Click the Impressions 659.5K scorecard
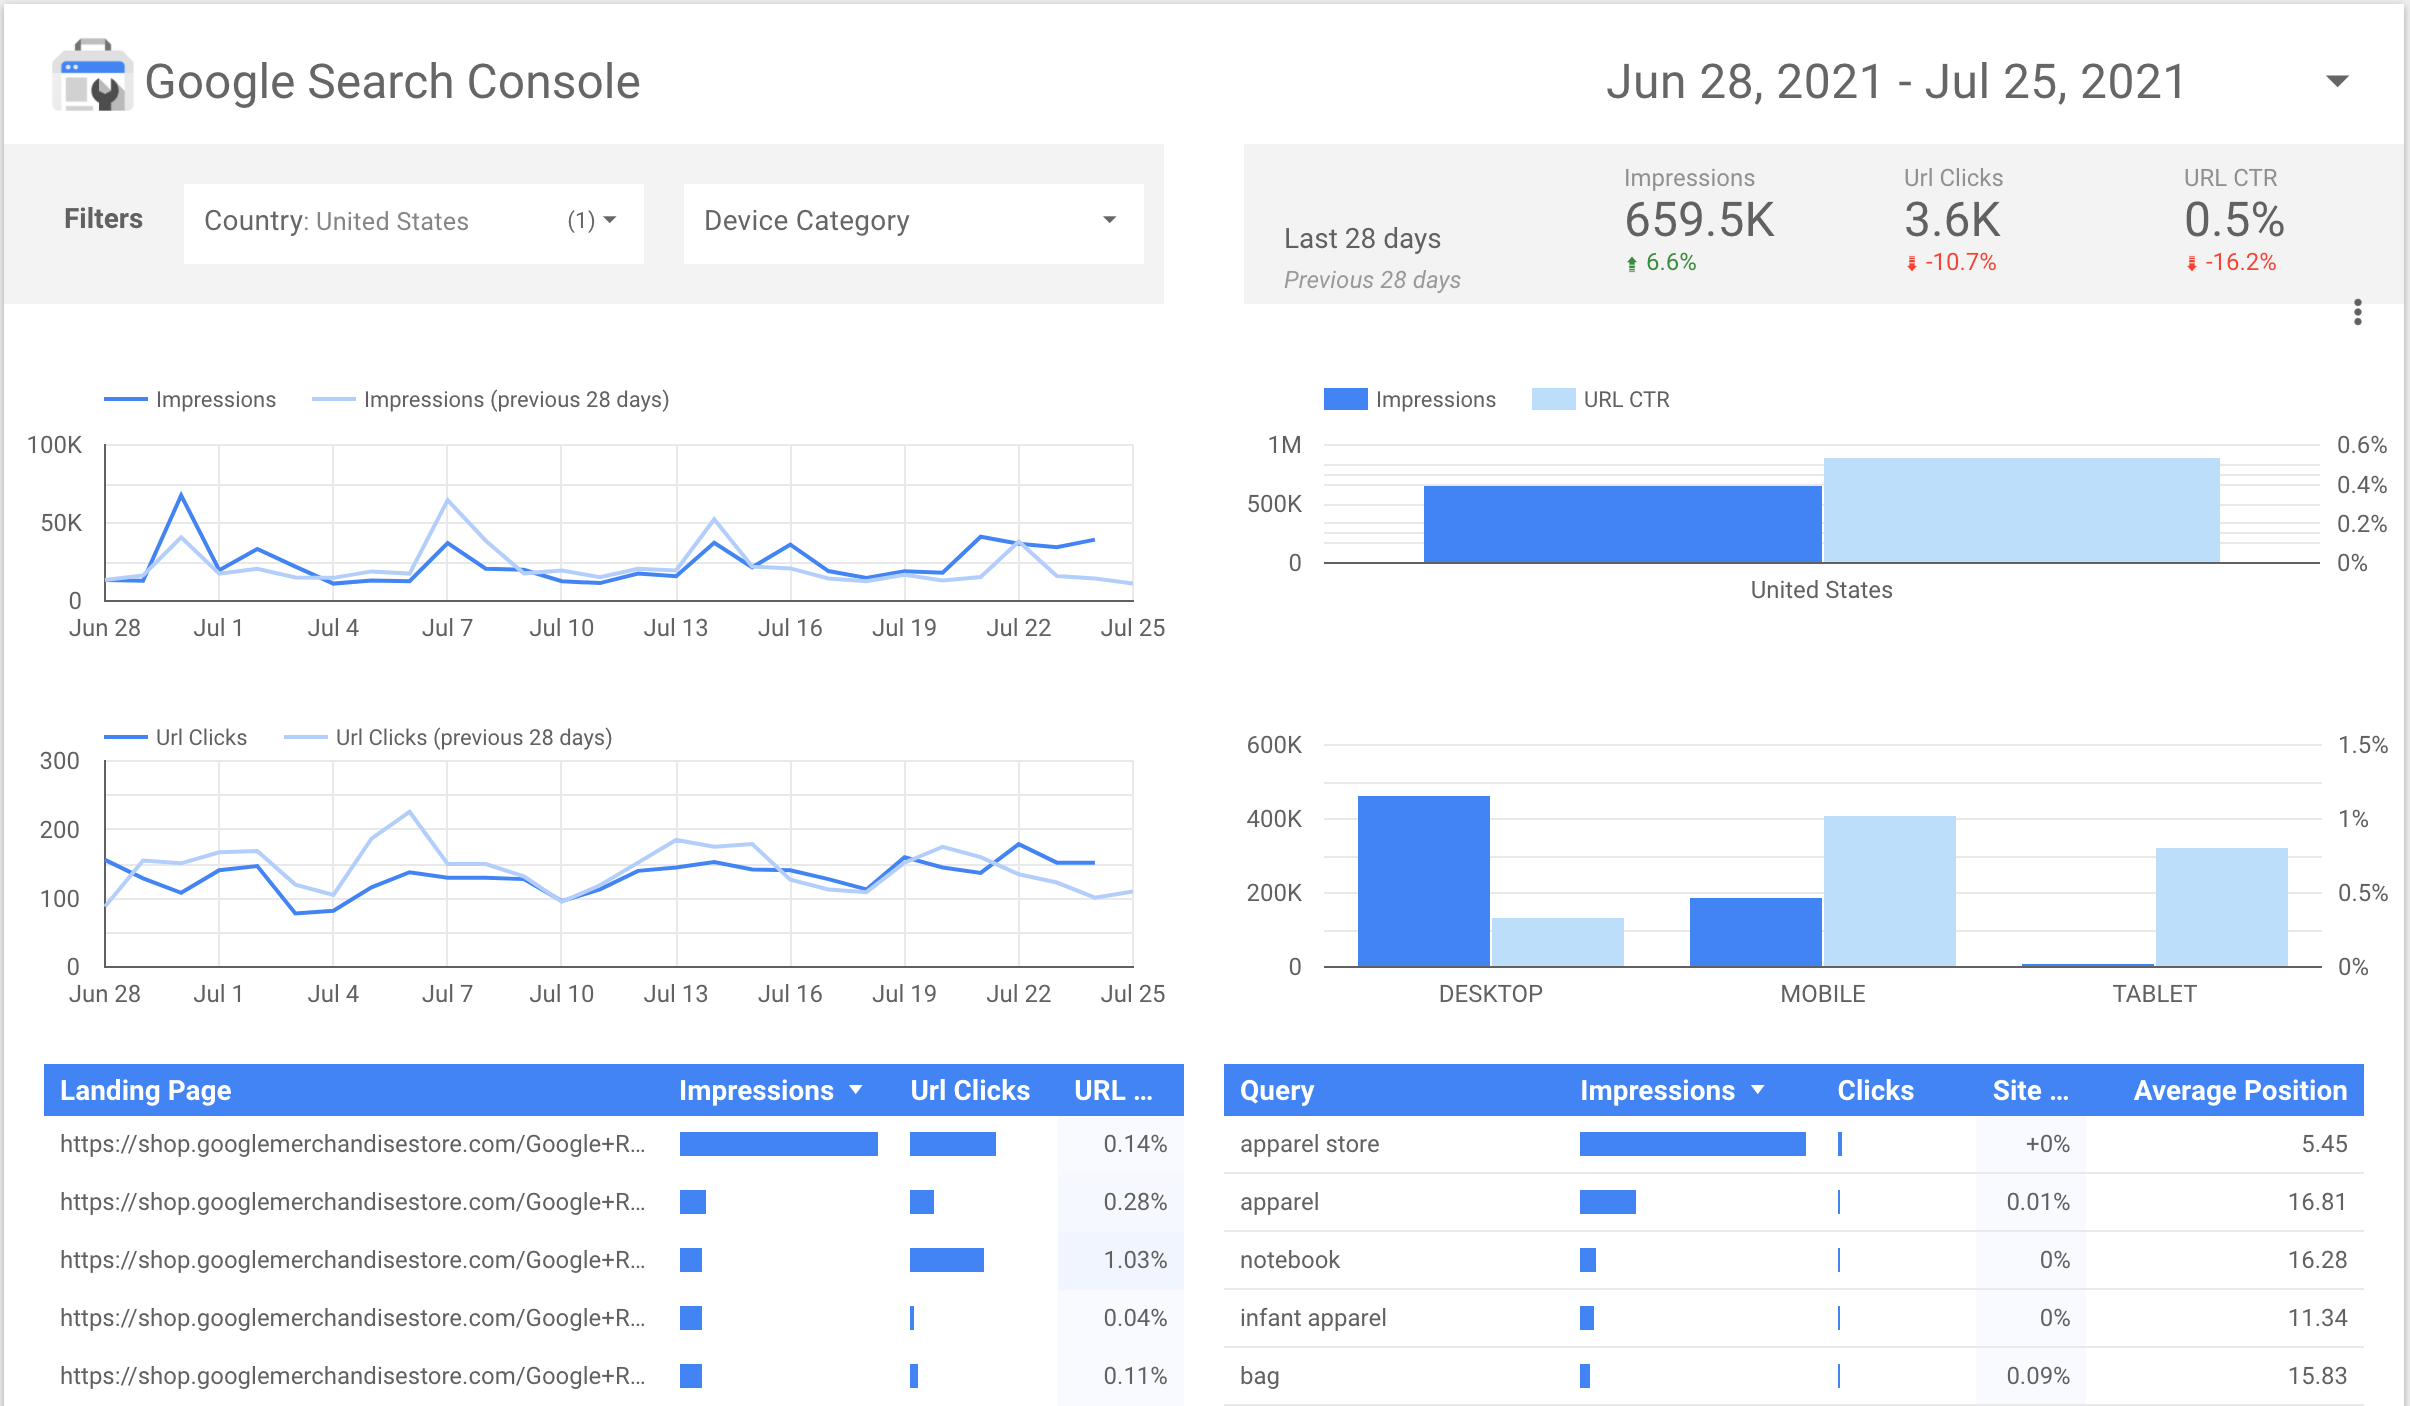 [x=1699, y=220]
